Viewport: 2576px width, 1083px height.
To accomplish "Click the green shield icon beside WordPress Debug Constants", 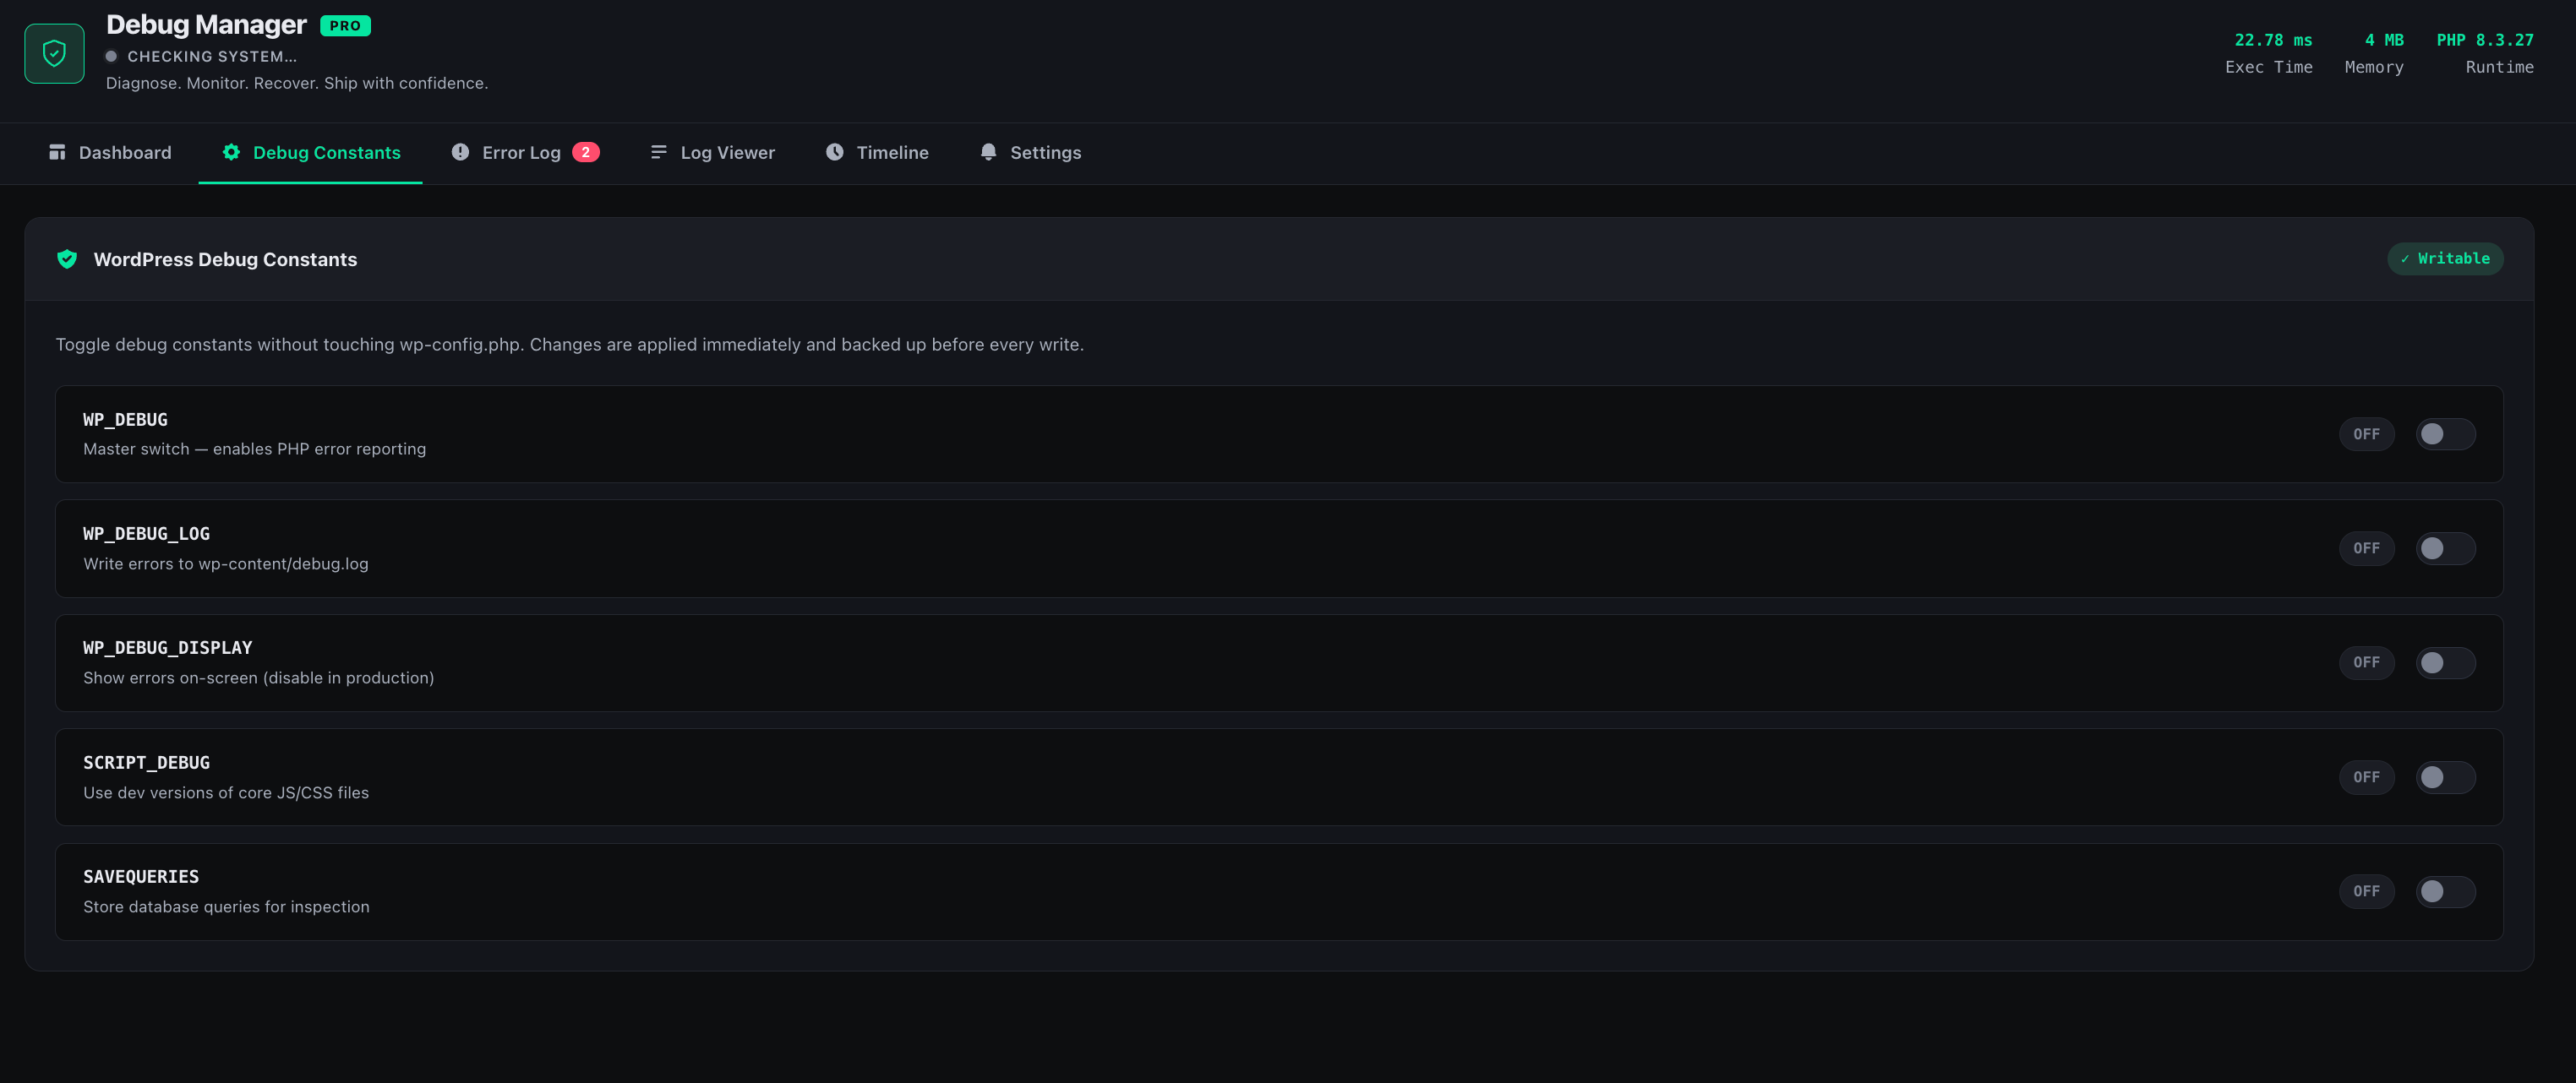I will [67, 259].
